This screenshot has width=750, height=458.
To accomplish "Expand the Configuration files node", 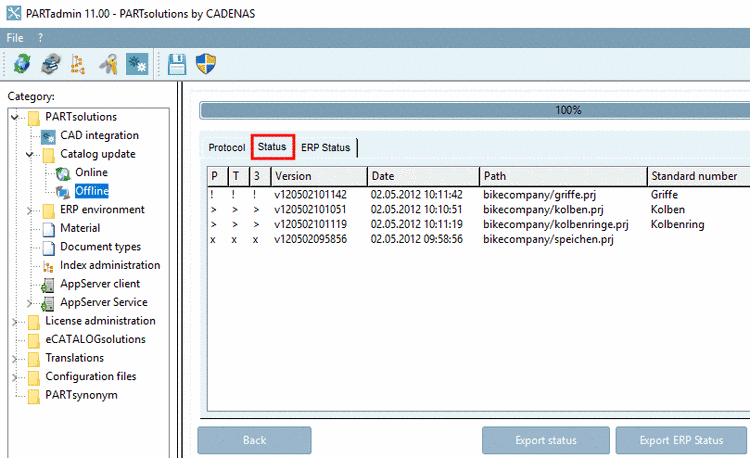I will coord(15,377).
